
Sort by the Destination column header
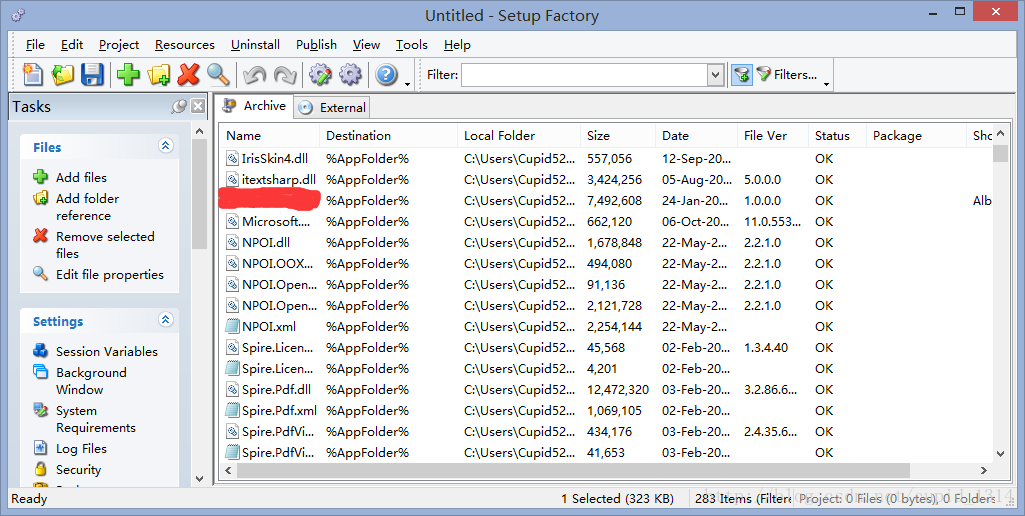click(x=388, y=135)
